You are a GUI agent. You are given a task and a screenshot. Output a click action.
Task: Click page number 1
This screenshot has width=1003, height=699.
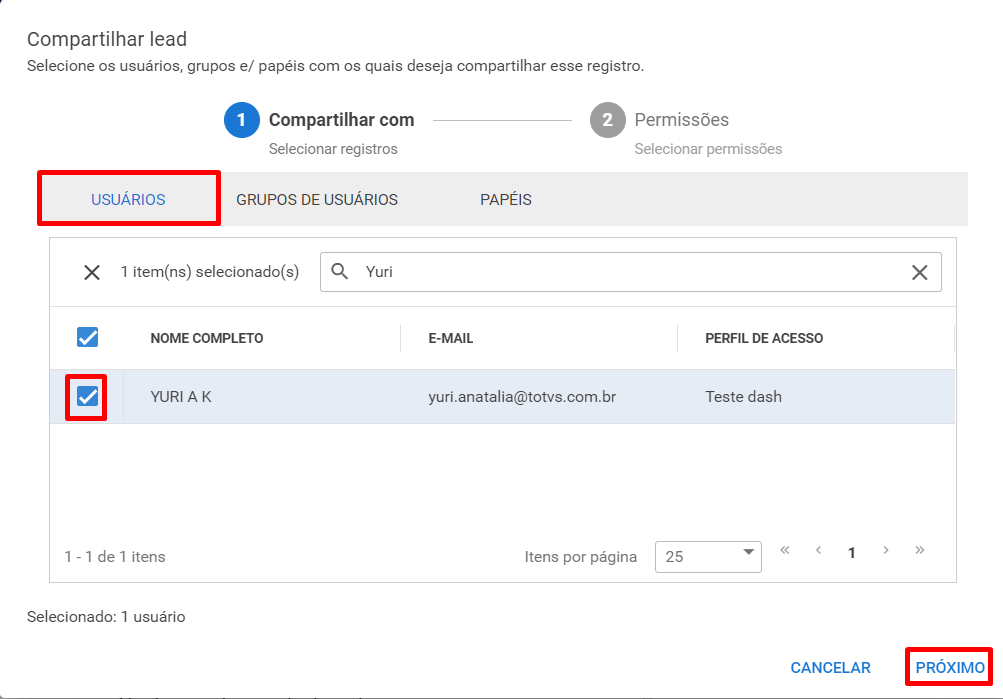(x=851, y=553)
